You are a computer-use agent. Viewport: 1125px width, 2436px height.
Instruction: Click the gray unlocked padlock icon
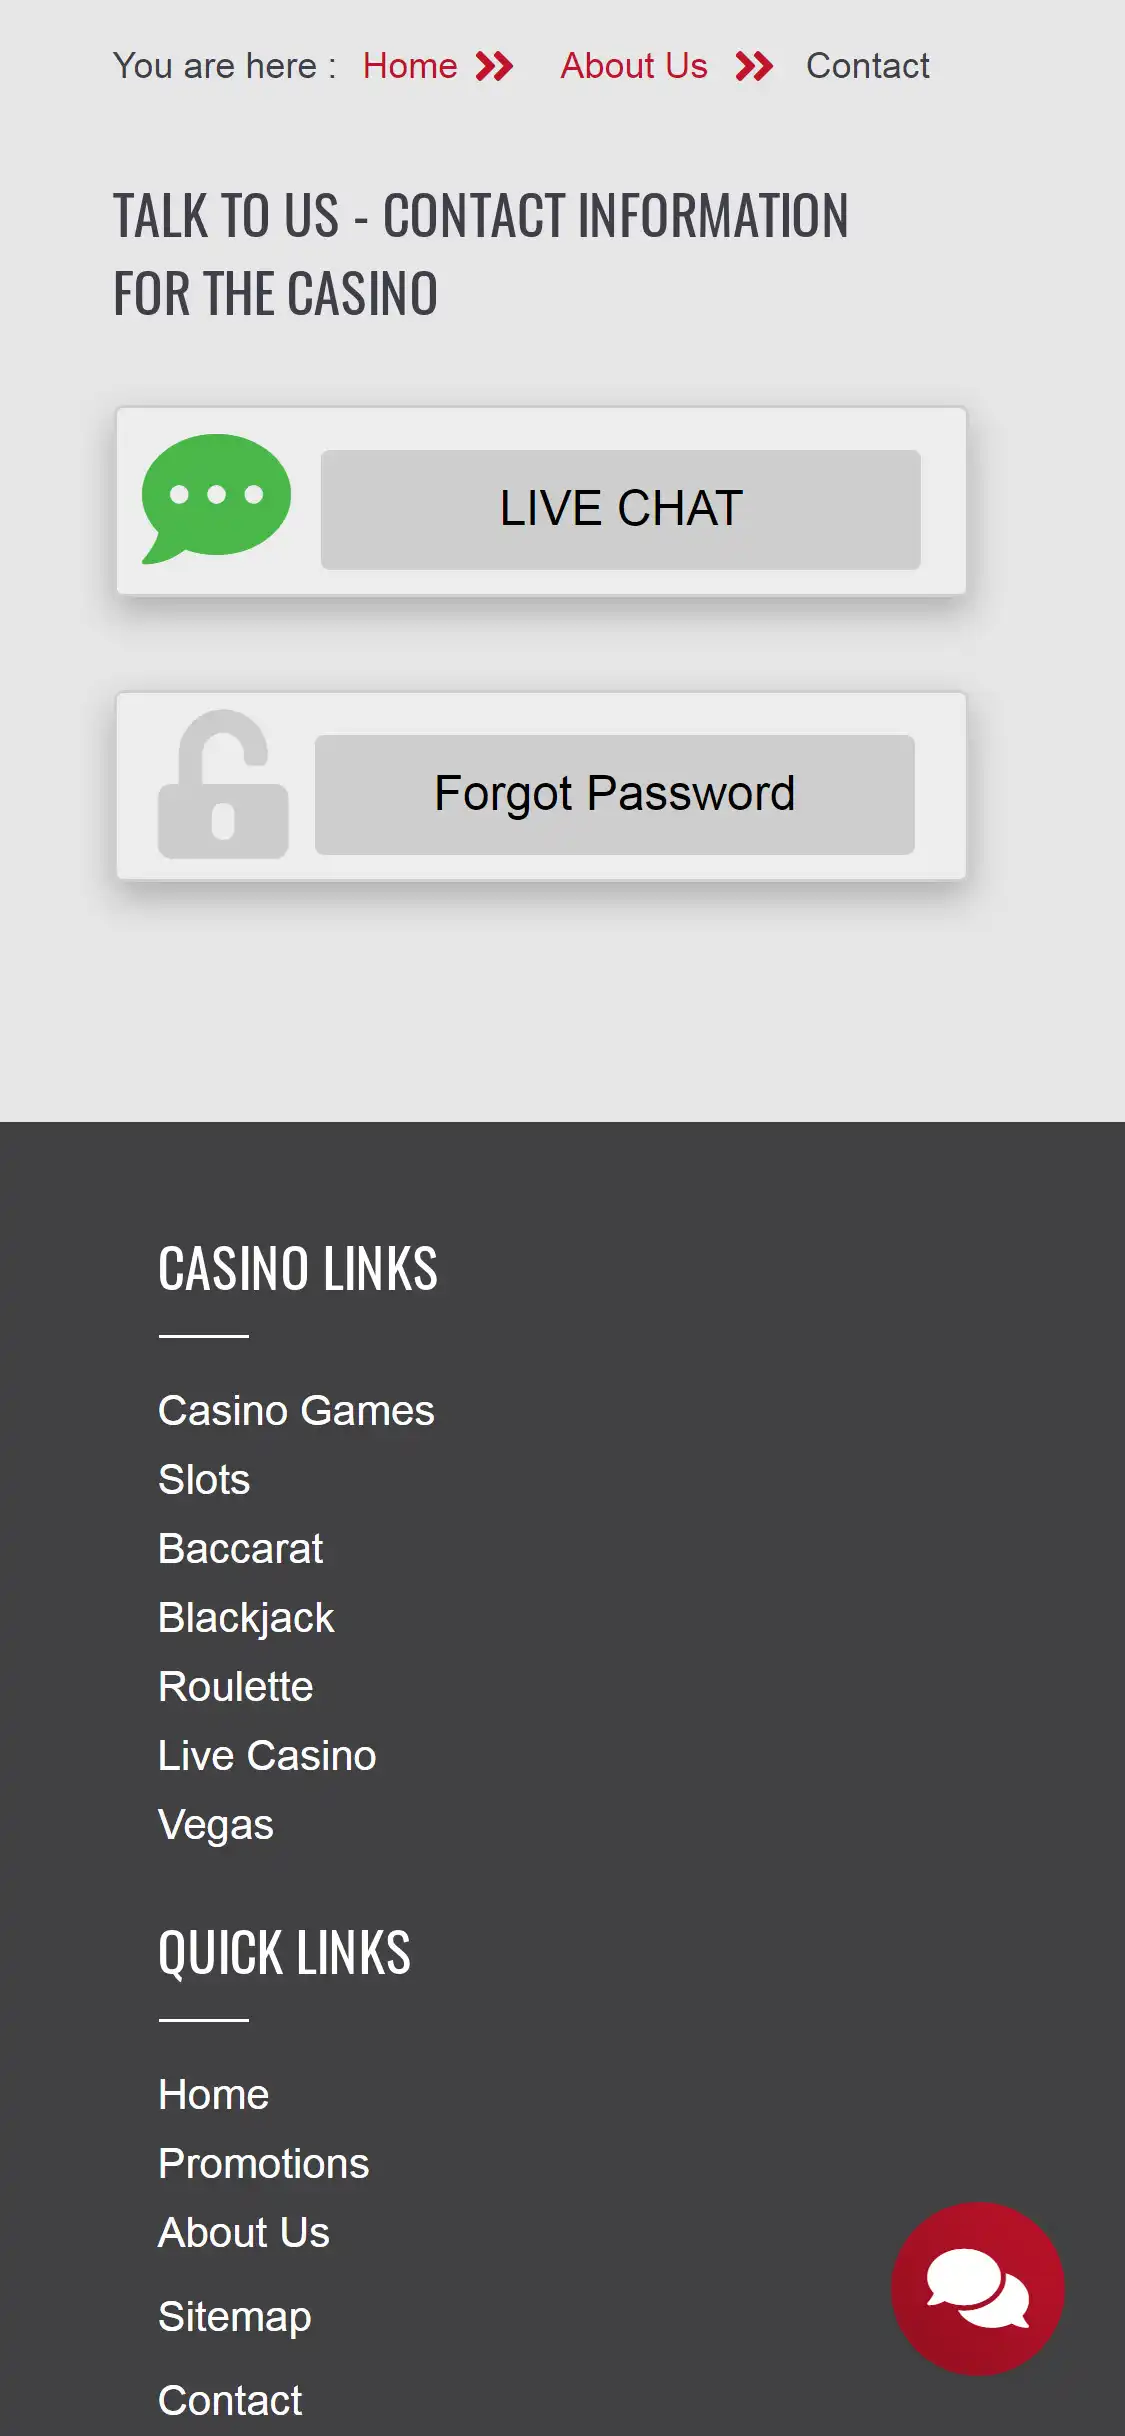(223, 785)
